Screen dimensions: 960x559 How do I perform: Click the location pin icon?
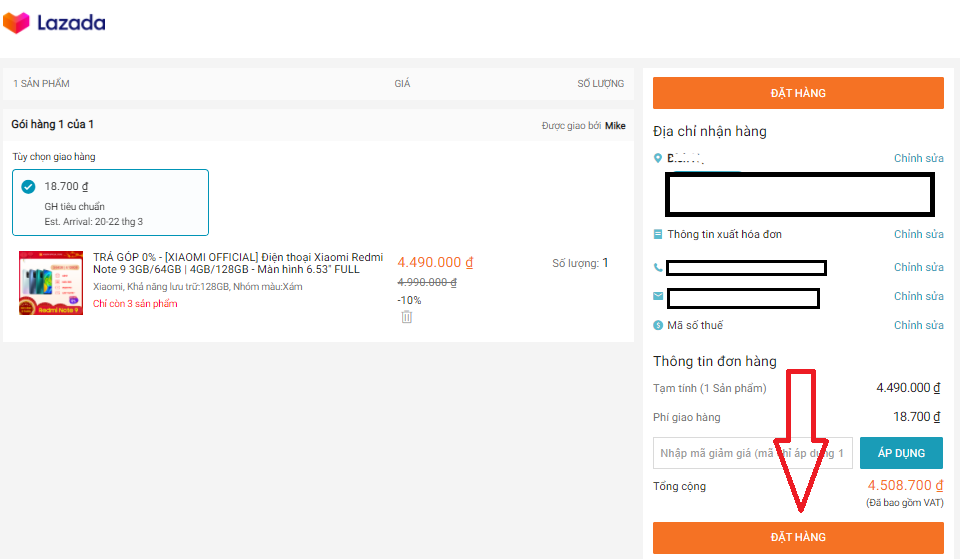[658, 158]
